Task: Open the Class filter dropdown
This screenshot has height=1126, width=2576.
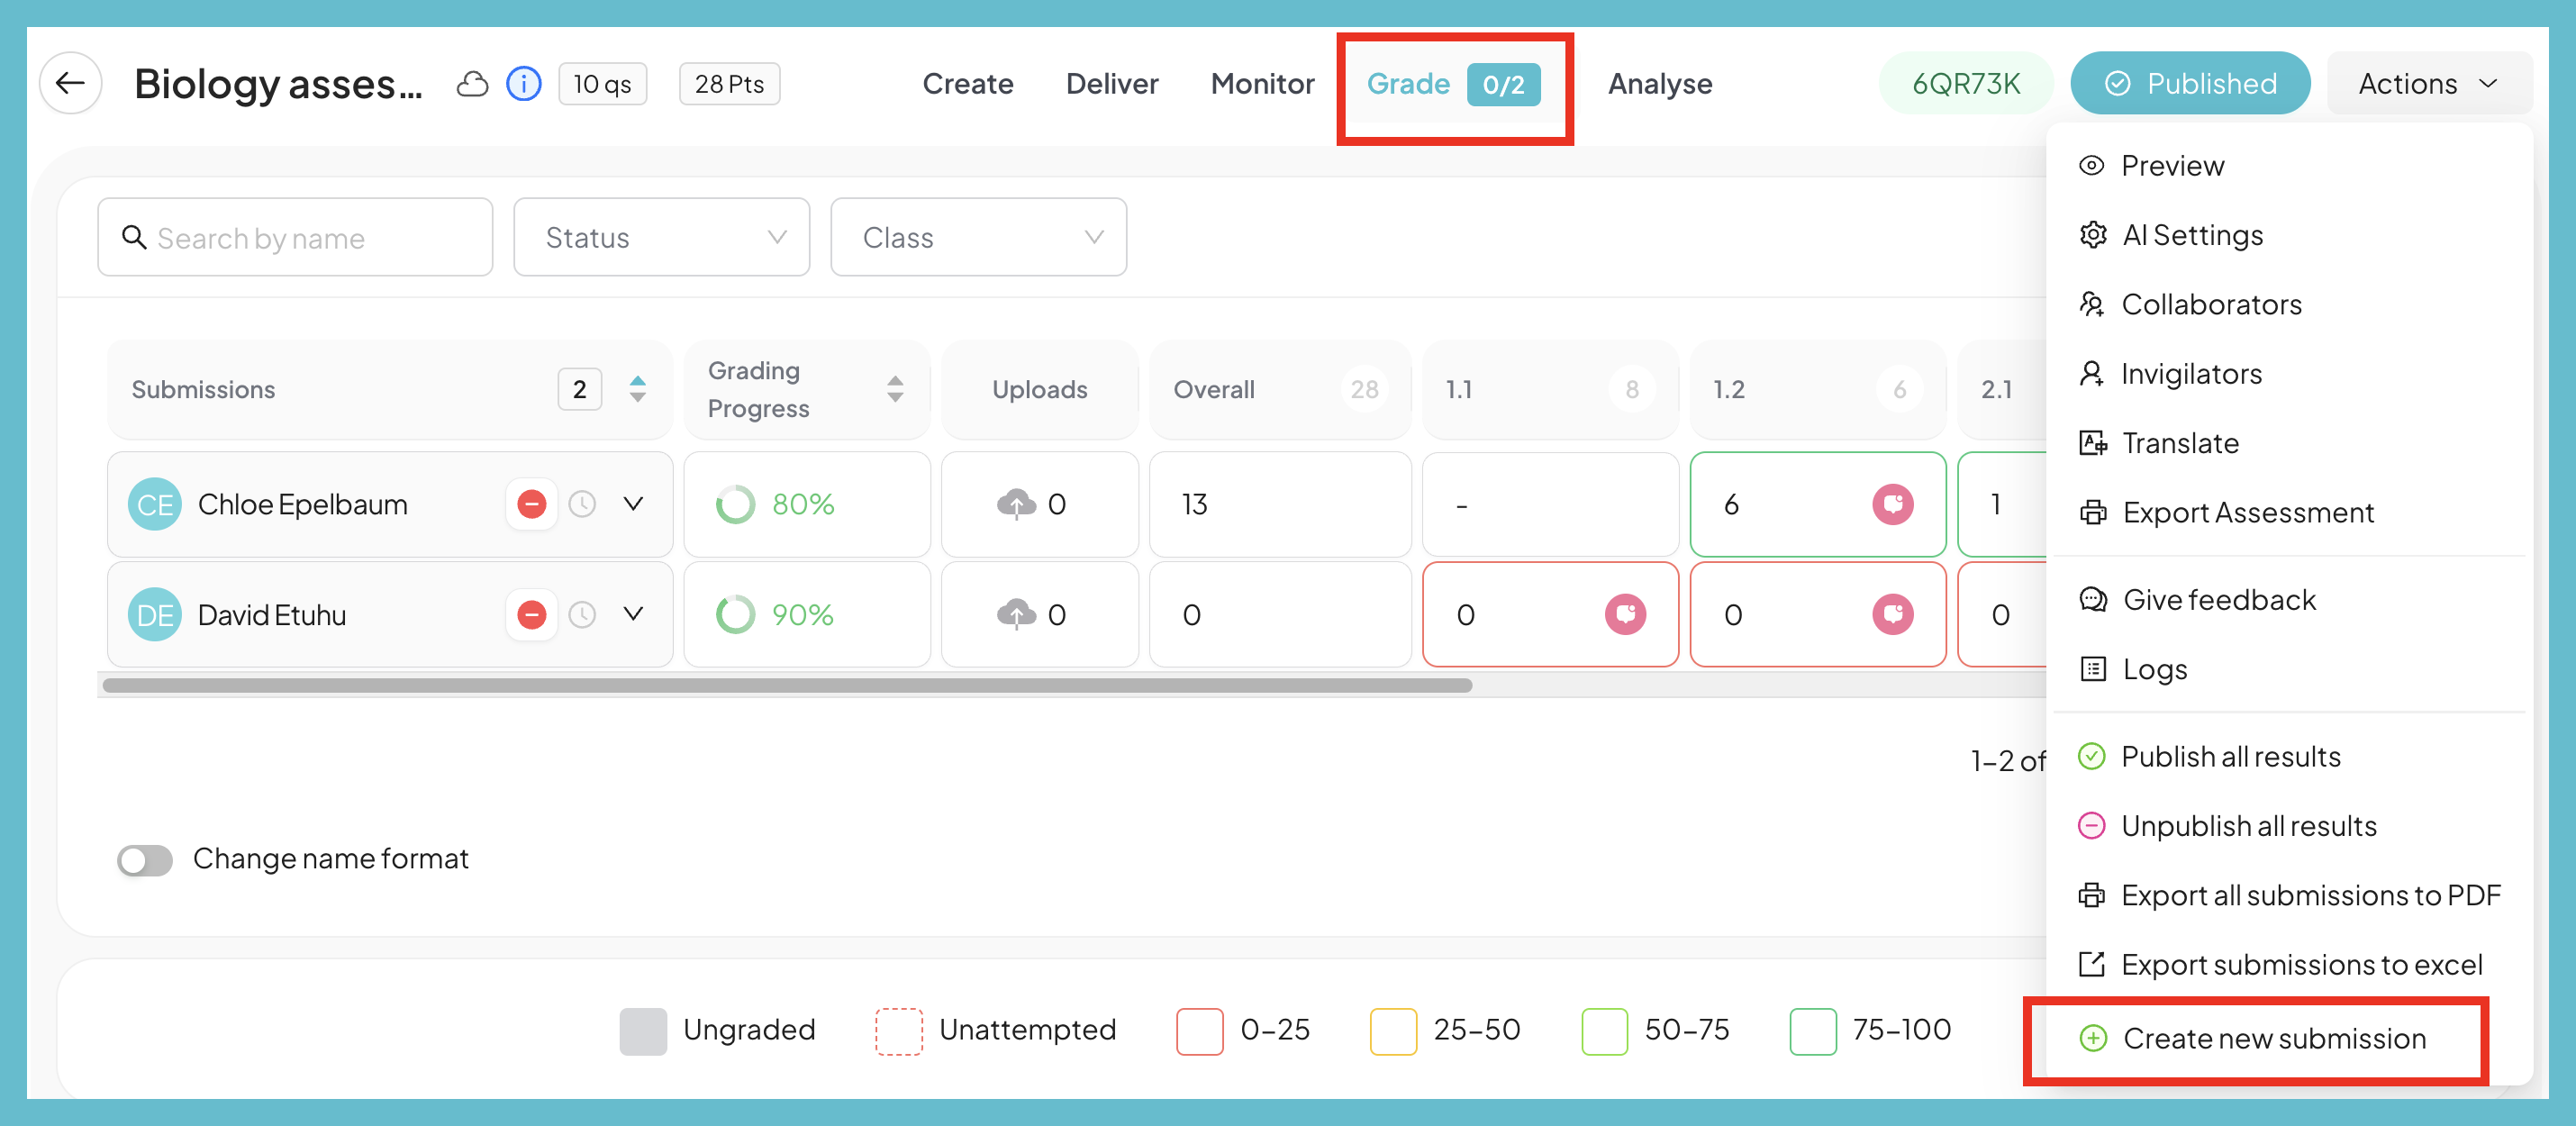Action: pos(978,237)
